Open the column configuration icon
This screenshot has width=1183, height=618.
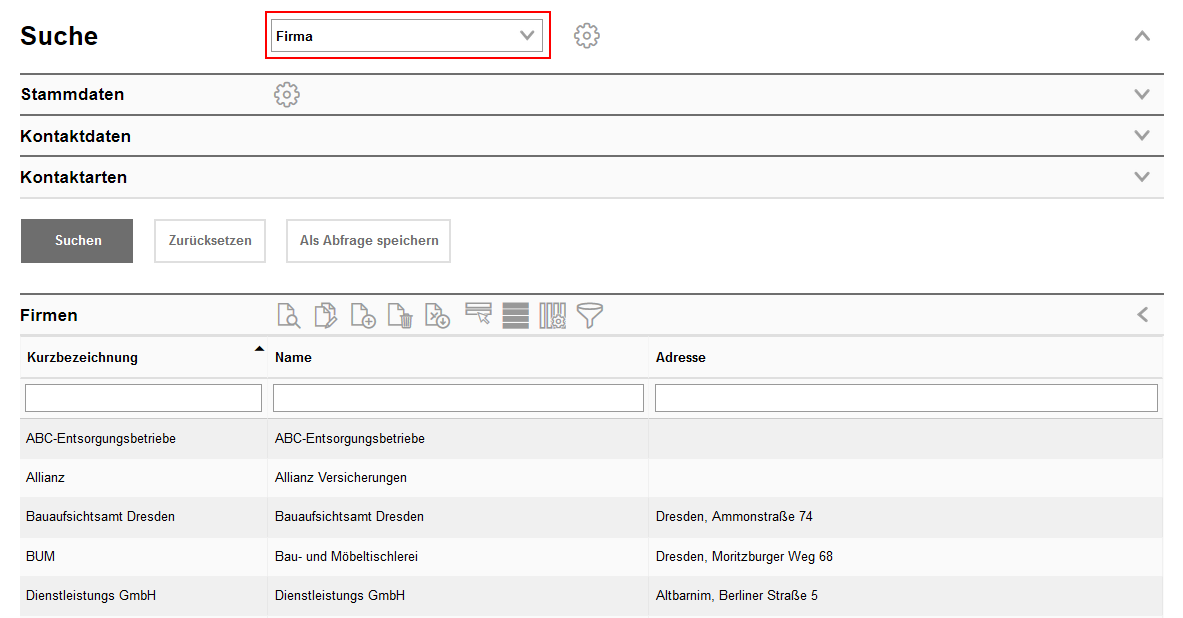pos(551,315)
